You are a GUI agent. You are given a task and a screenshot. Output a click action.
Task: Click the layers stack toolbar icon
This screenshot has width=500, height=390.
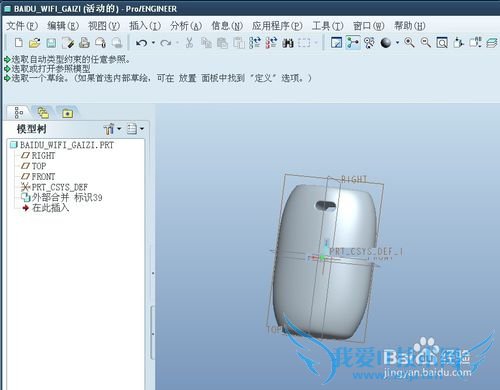click(x=492, y=43)
